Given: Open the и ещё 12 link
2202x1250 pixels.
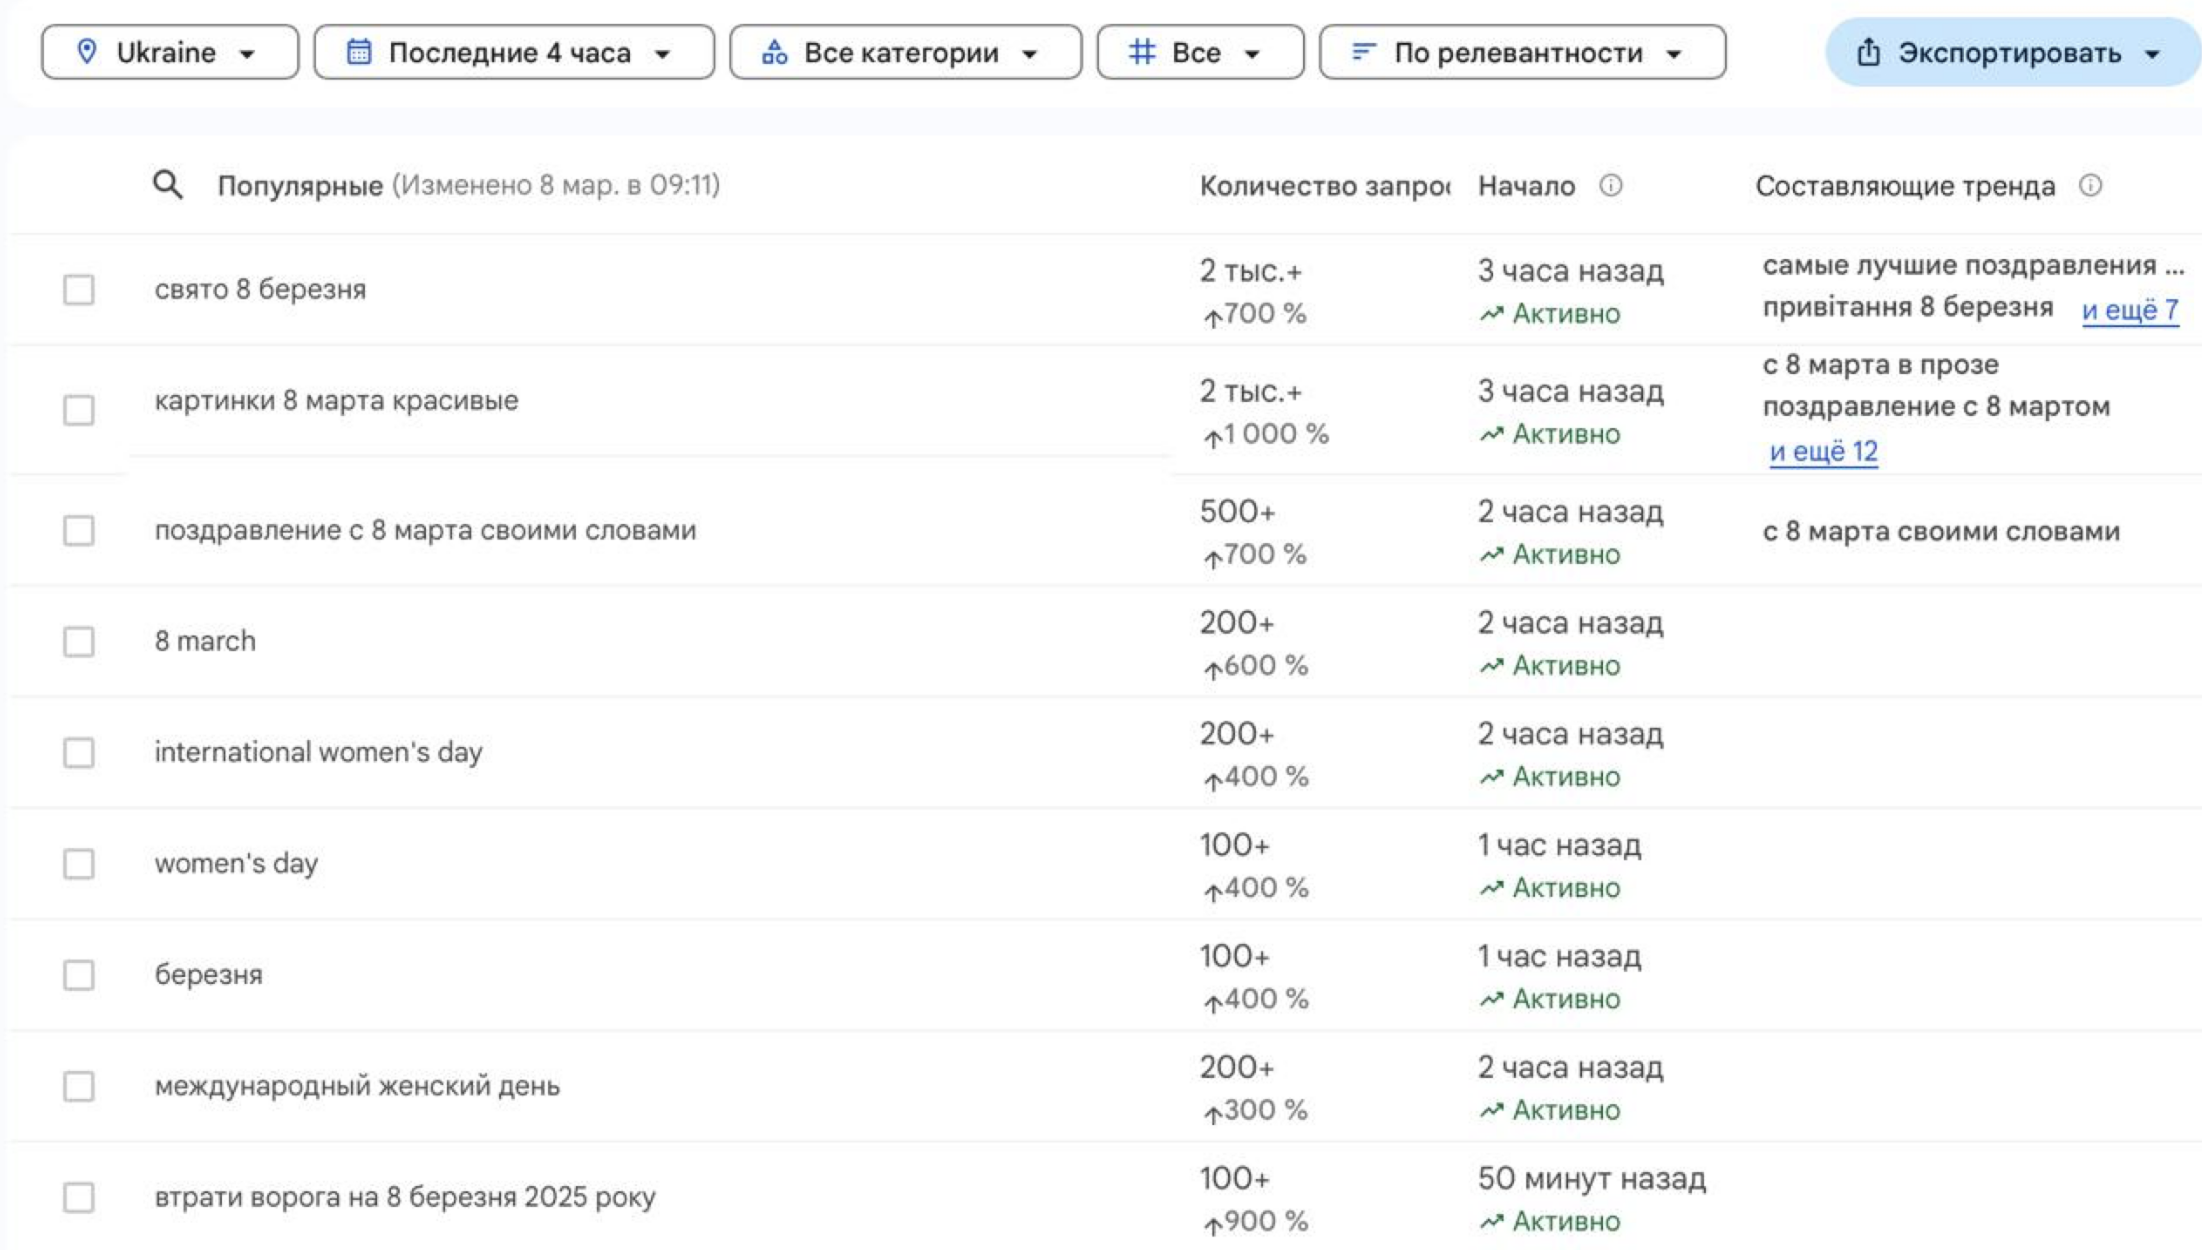Looking at the screenshot, I should pyautogui.click(x=1823, y=452).
